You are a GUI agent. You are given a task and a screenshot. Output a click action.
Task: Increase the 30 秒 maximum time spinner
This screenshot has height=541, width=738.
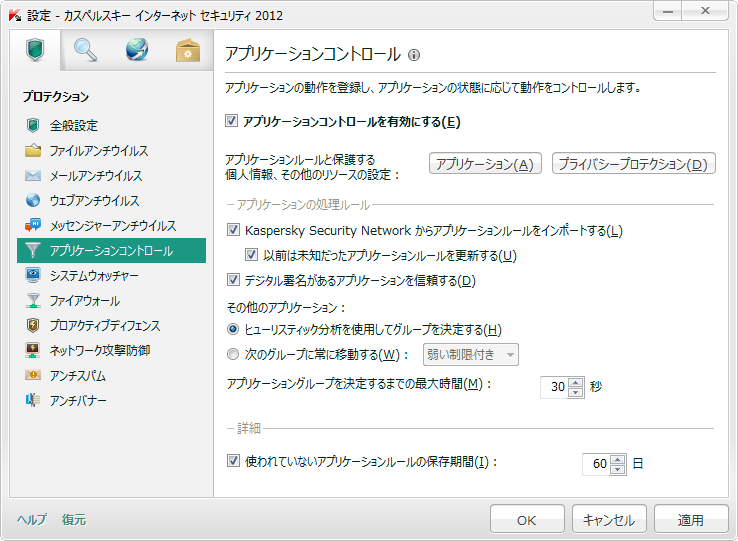coord(576,382)
